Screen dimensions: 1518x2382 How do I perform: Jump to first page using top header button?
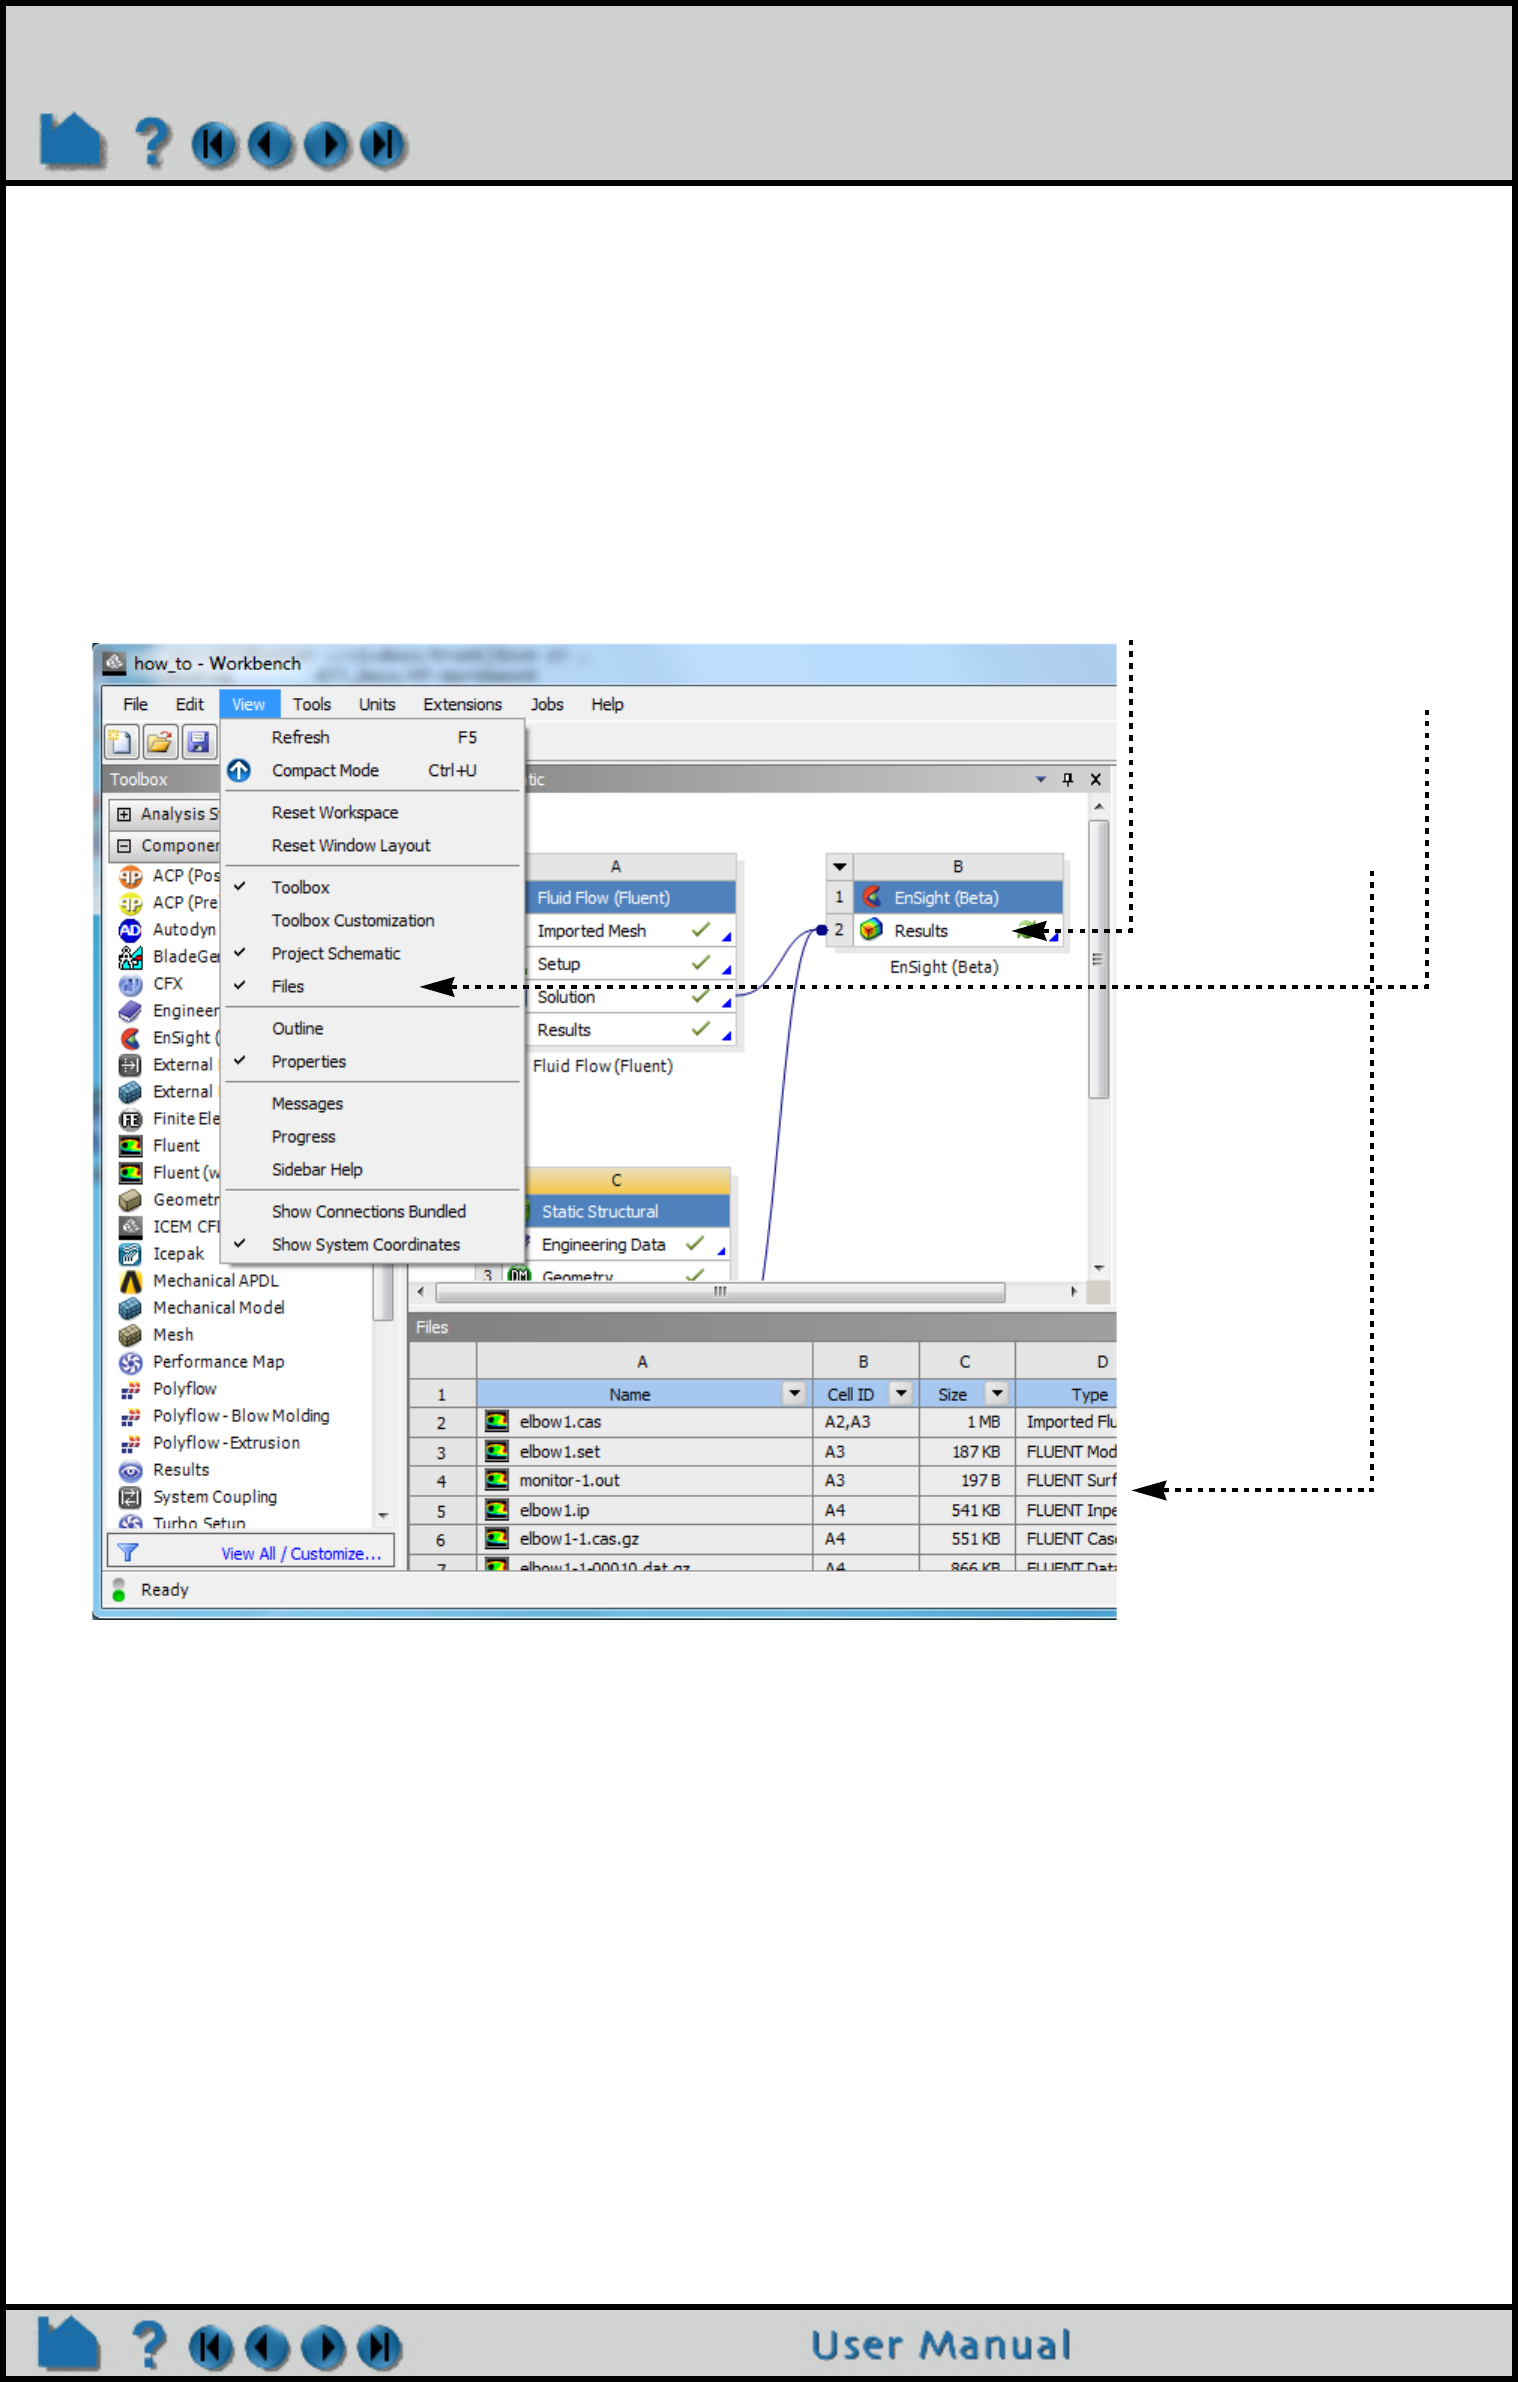coord(214,145)
